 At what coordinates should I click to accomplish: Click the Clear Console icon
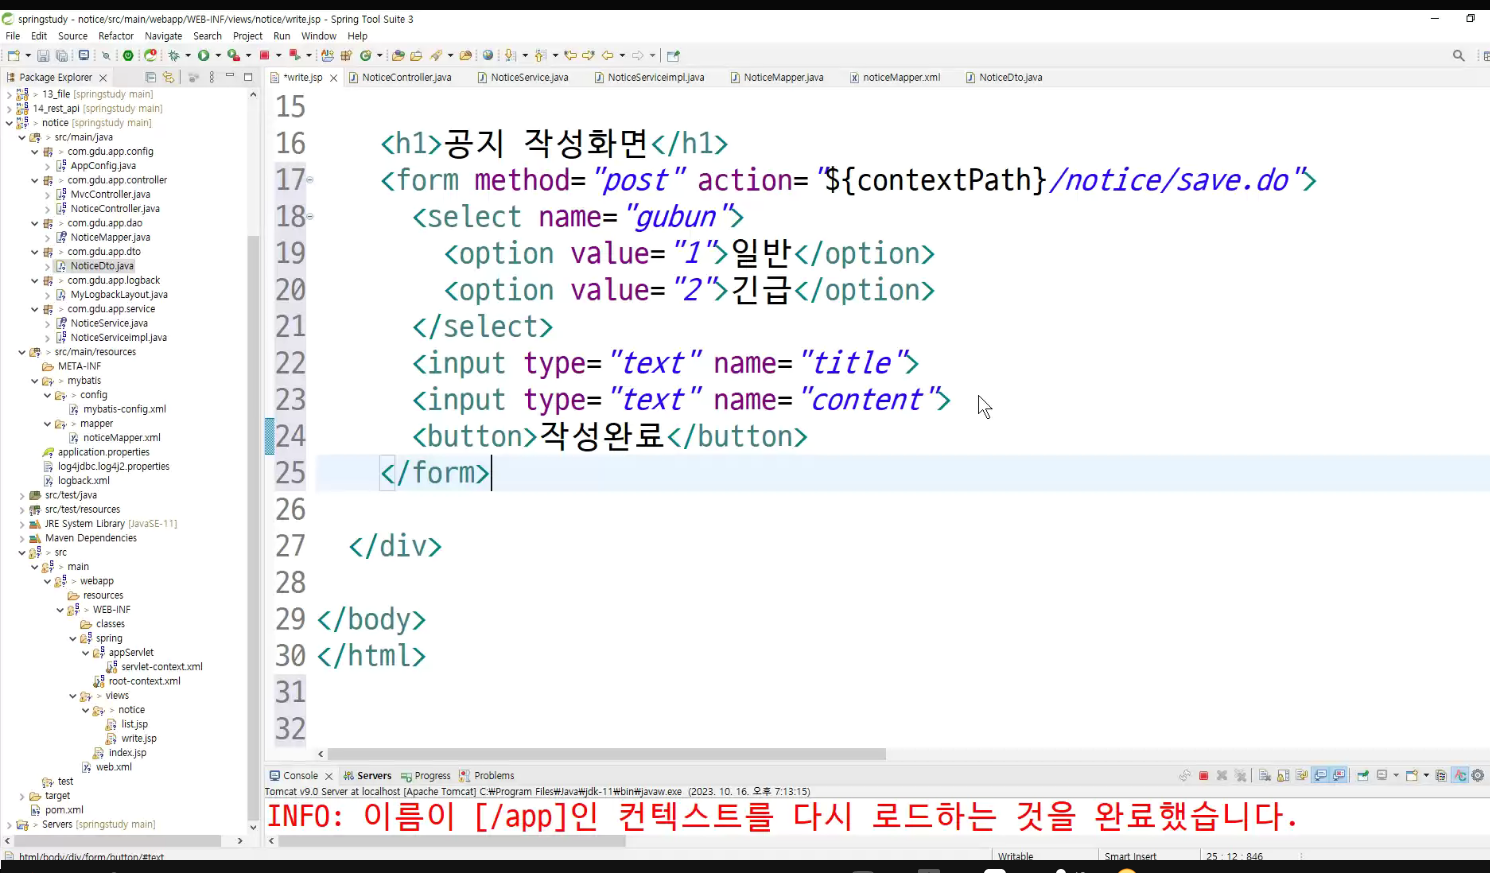(x=1264, y=775)
